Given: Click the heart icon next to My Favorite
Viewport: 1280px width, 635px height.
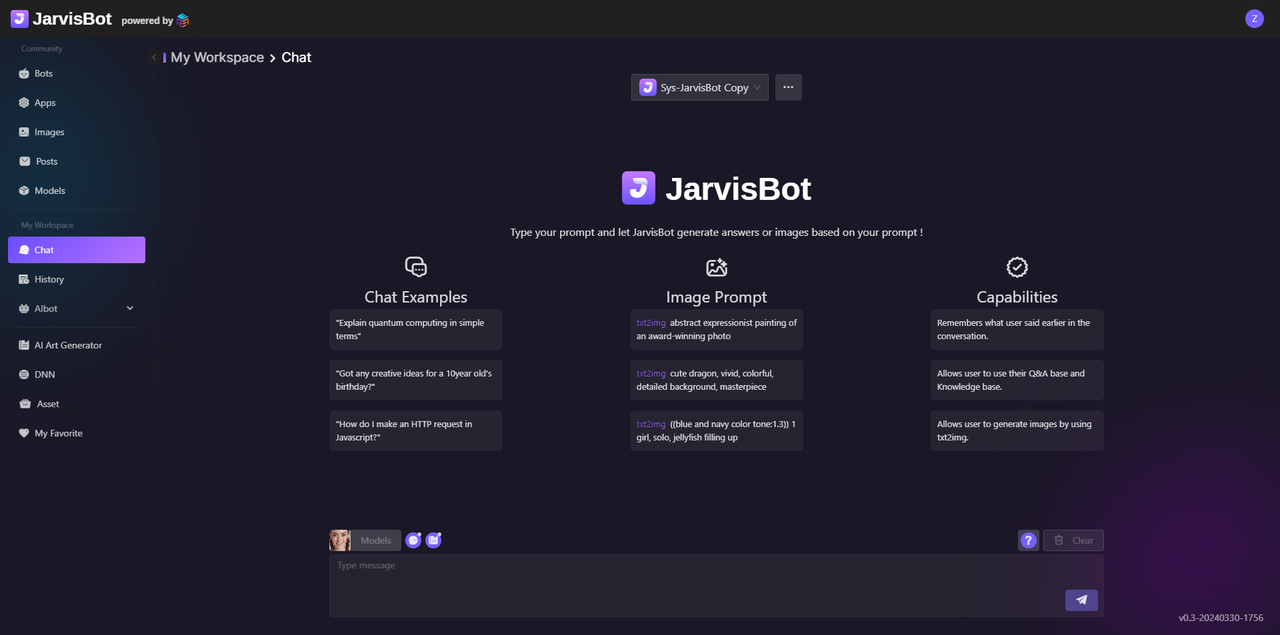Looking at the screenshot, I should 24,433.
